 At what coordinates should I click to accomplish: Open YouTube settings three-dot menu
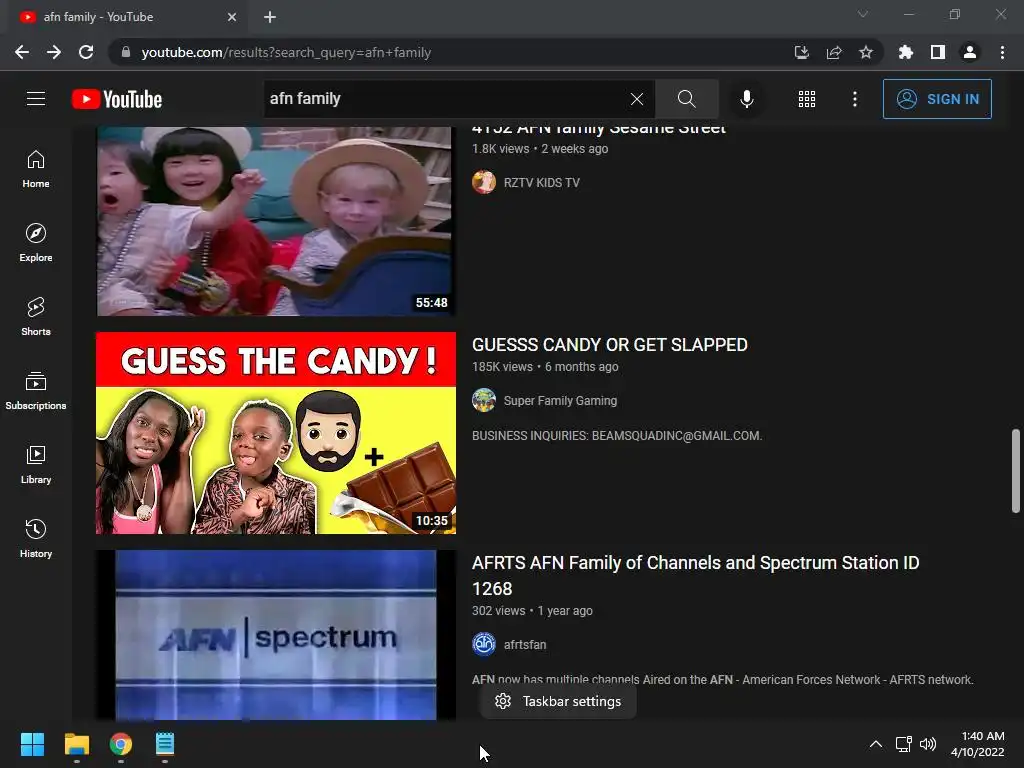pyautogui.click(x=855, y=99)
